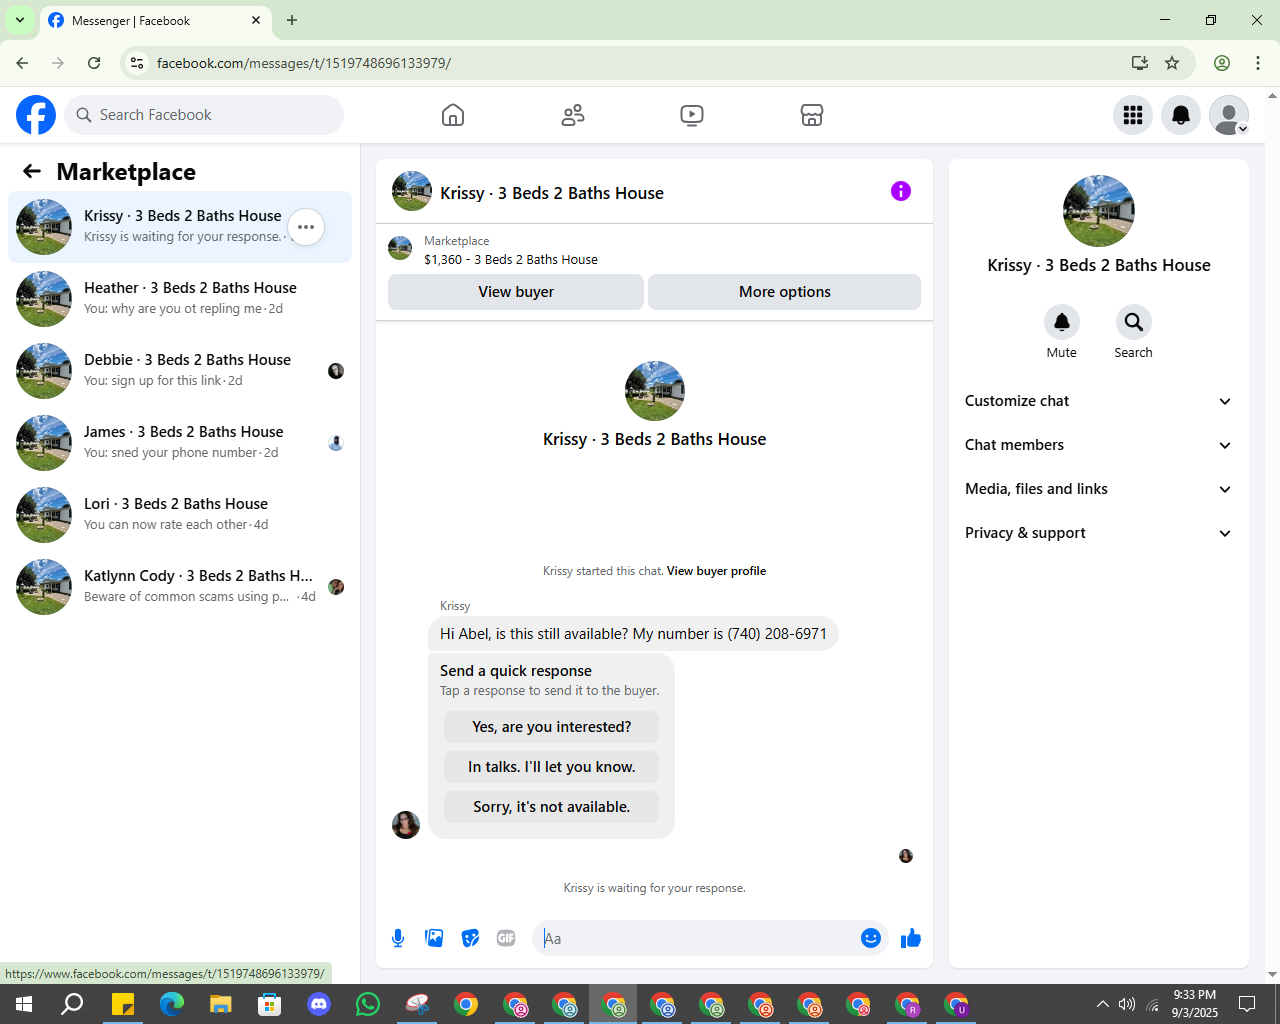Open Lori's 3 Beds 2 Baths conversation
This screenshot has width=1280, height=1024.
click(180, 515)
